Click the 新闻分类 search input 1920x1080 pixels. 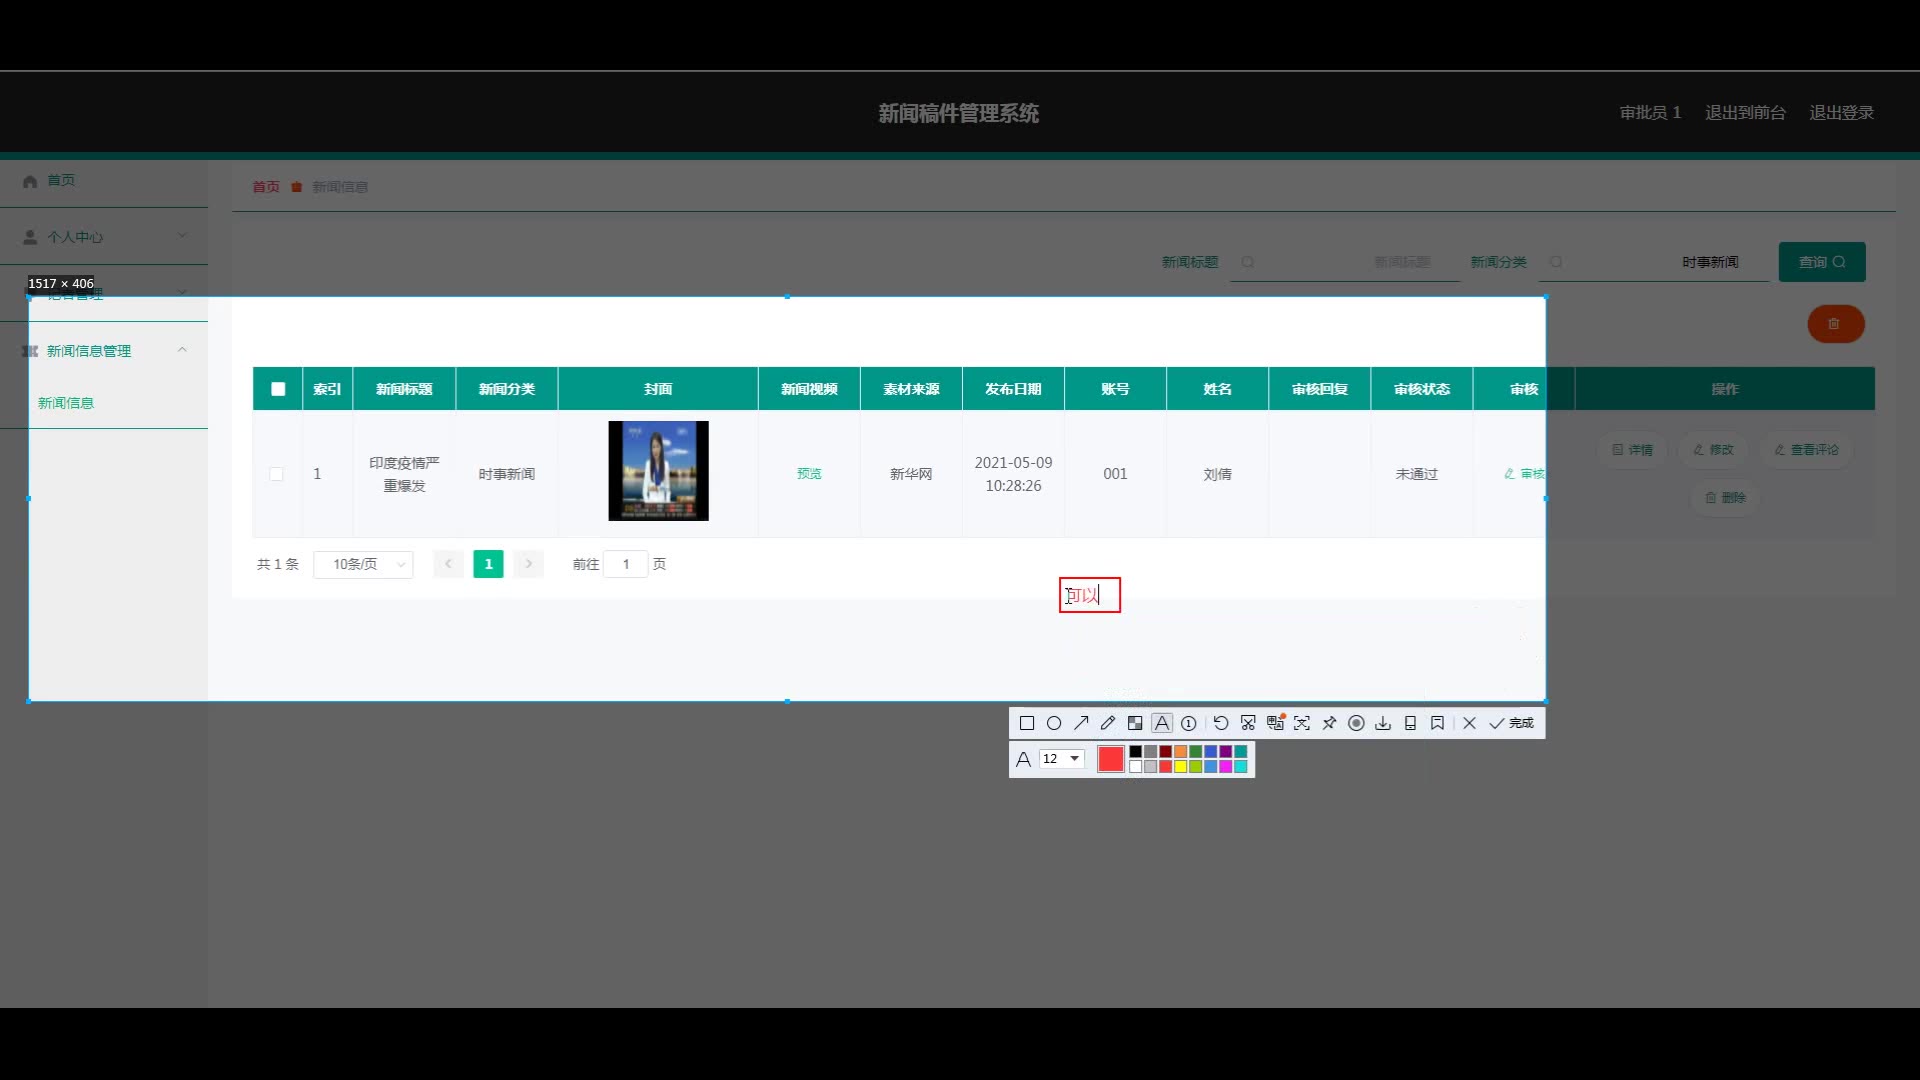click(x=1653, y=262)
